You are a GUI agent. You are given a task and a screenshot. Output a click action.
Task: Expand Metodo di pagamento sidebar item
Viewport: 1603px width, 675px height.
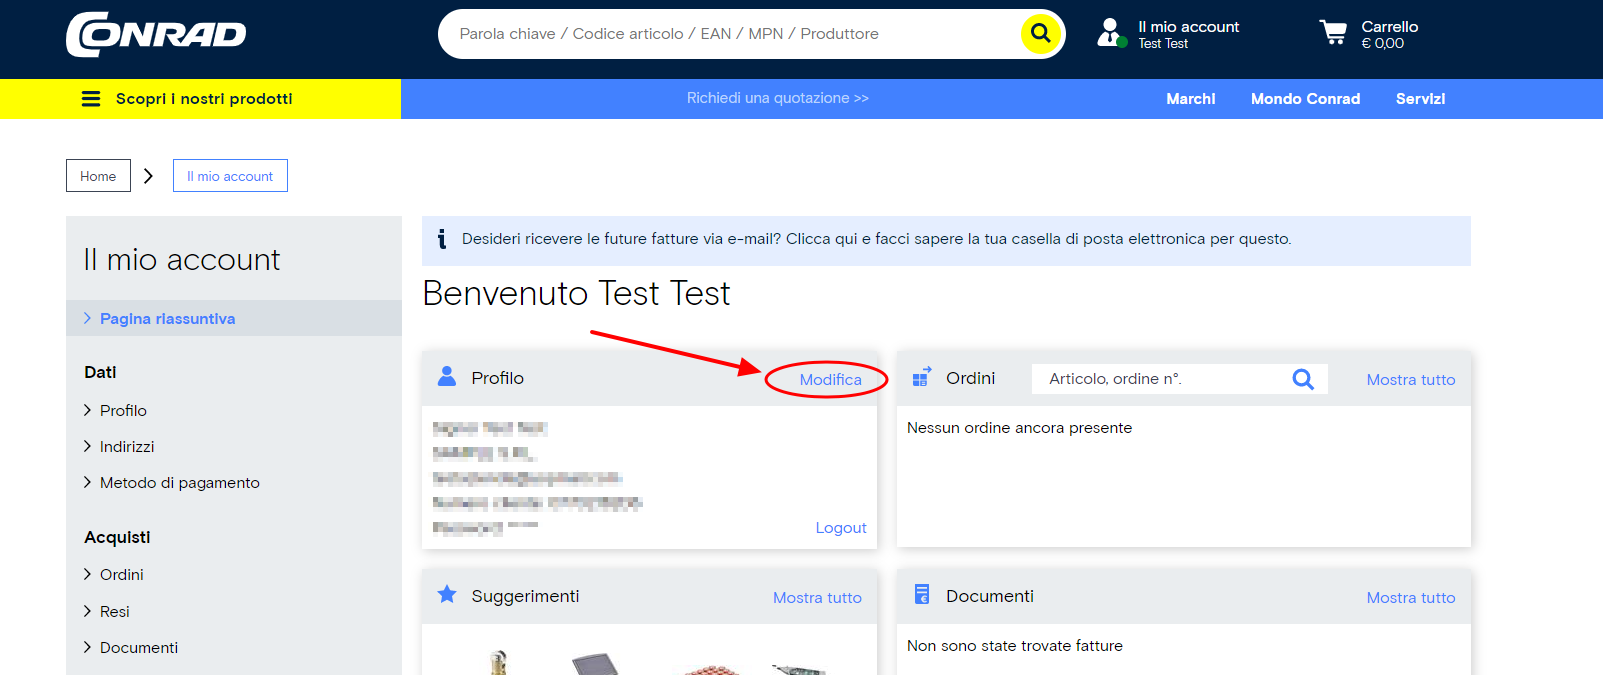tap(179, 482)
